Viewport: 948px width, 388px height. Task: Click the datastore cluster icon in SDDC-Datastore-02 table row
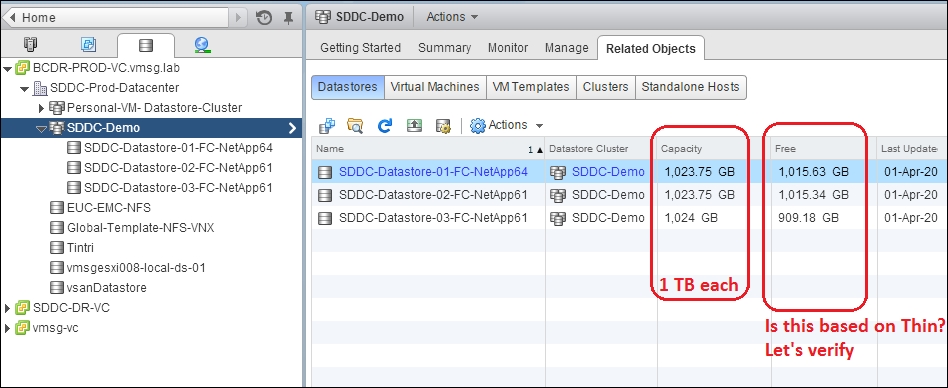pos(558,195)
